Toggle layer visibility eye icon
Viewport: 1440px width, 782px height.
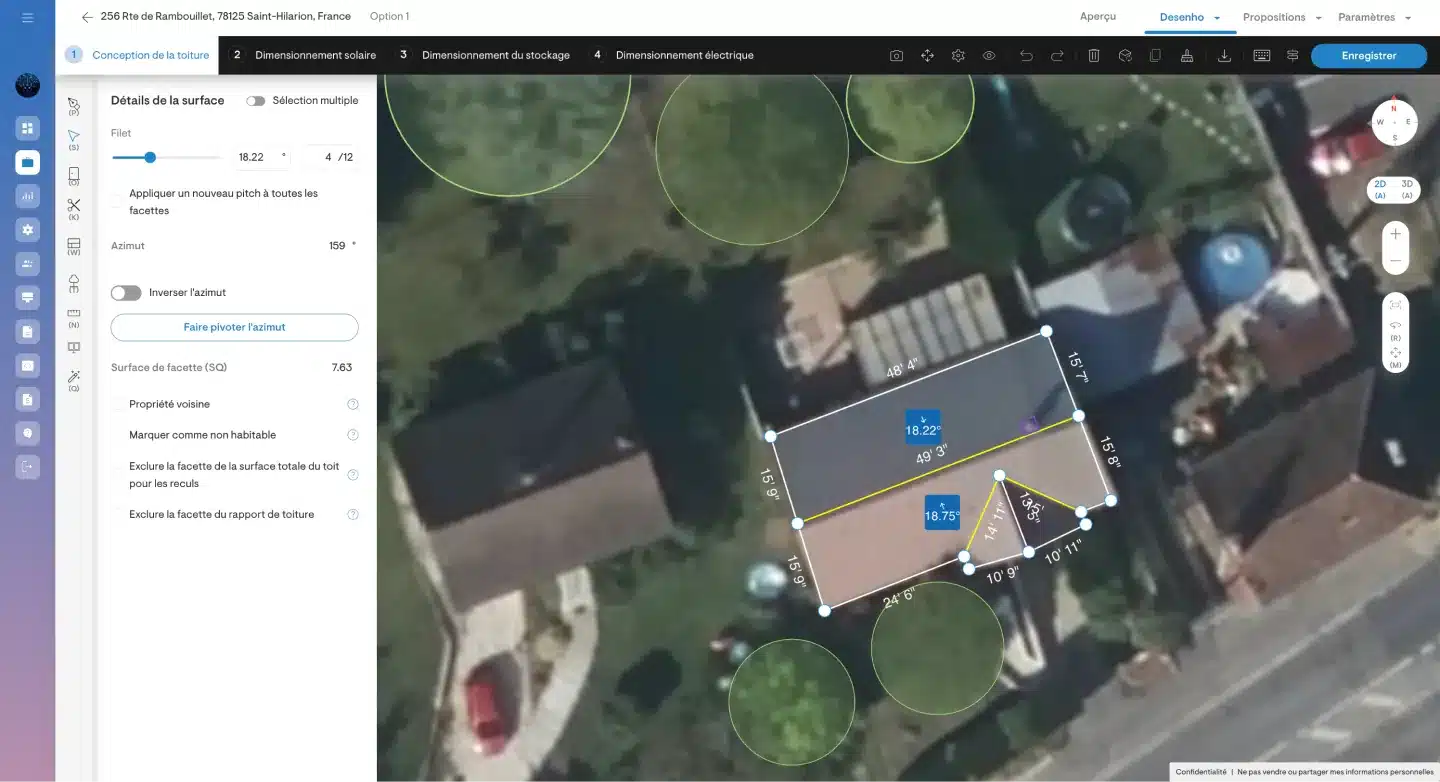point(989,56)
